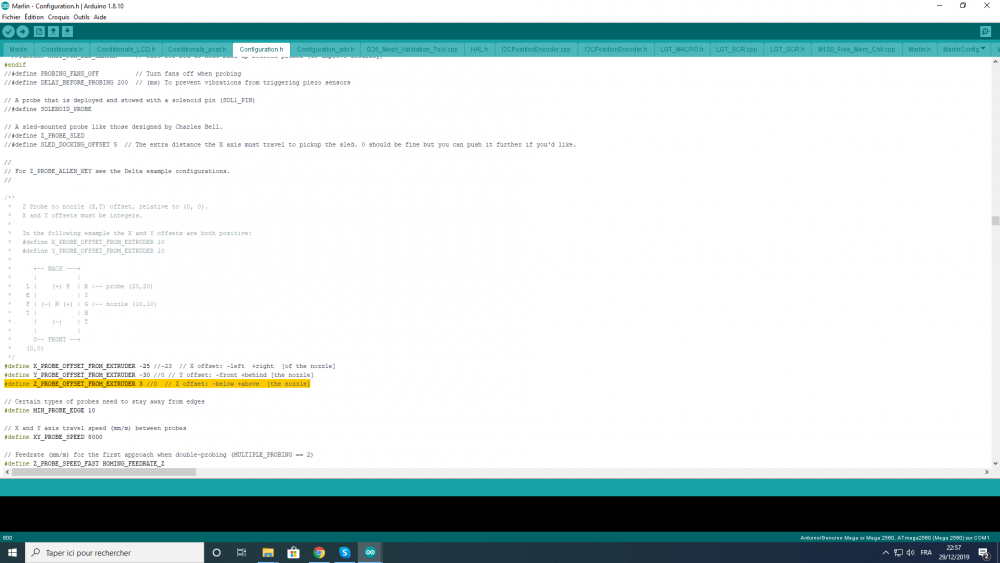1000x563 pixels.
Task: Open the notification center icon
Action: point(984,553)
